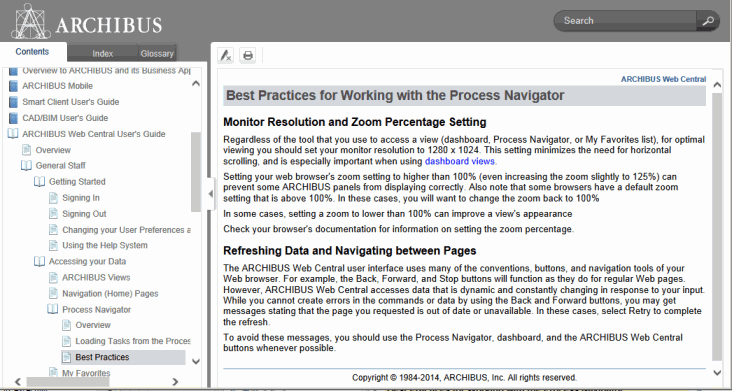The image size is (732, 391).
Task: Click the print icon in toolbar
Action: point(248,56)
